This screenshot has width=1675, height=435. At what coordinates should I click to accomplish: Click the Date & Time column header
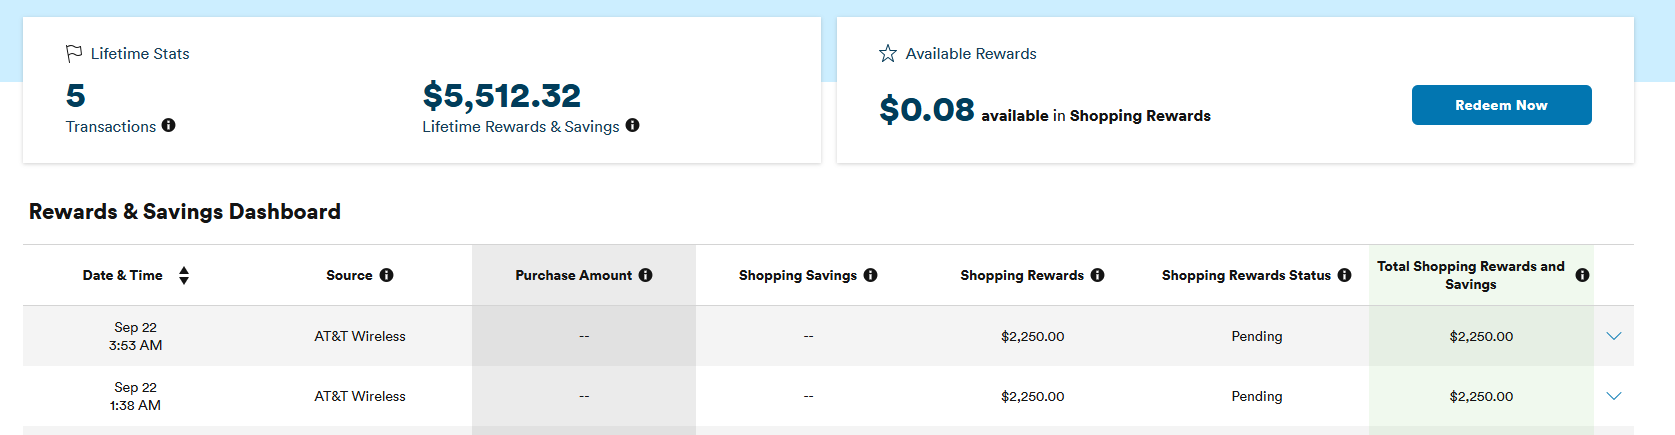coord(122,275)
